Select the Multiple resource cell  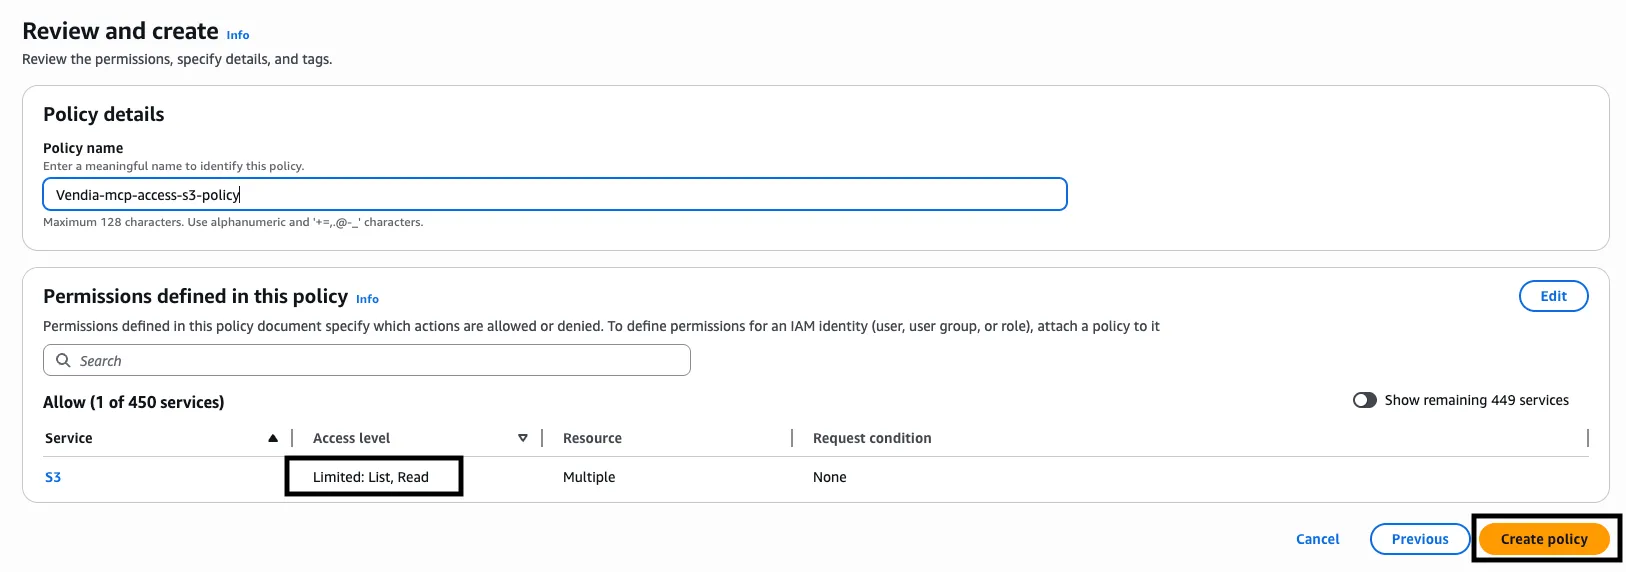click(x=589, y=477)
